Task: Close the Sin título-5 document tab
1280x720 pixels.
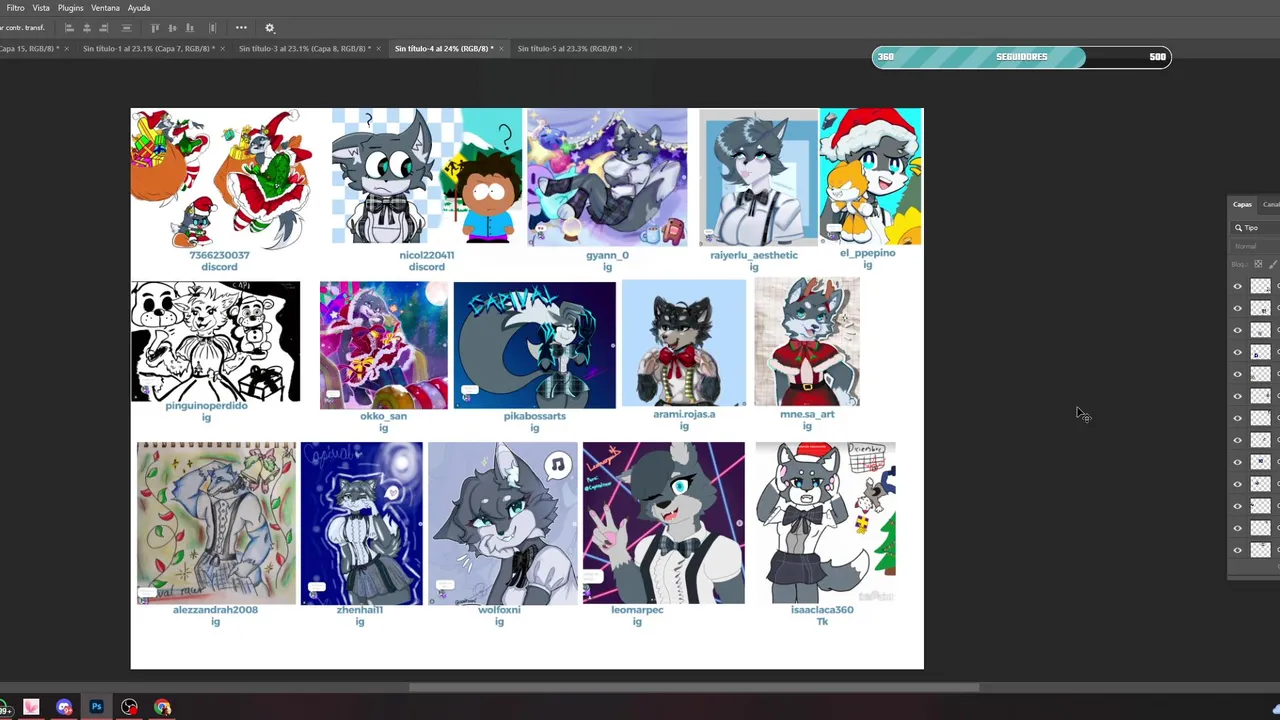Action: [630, 48]
